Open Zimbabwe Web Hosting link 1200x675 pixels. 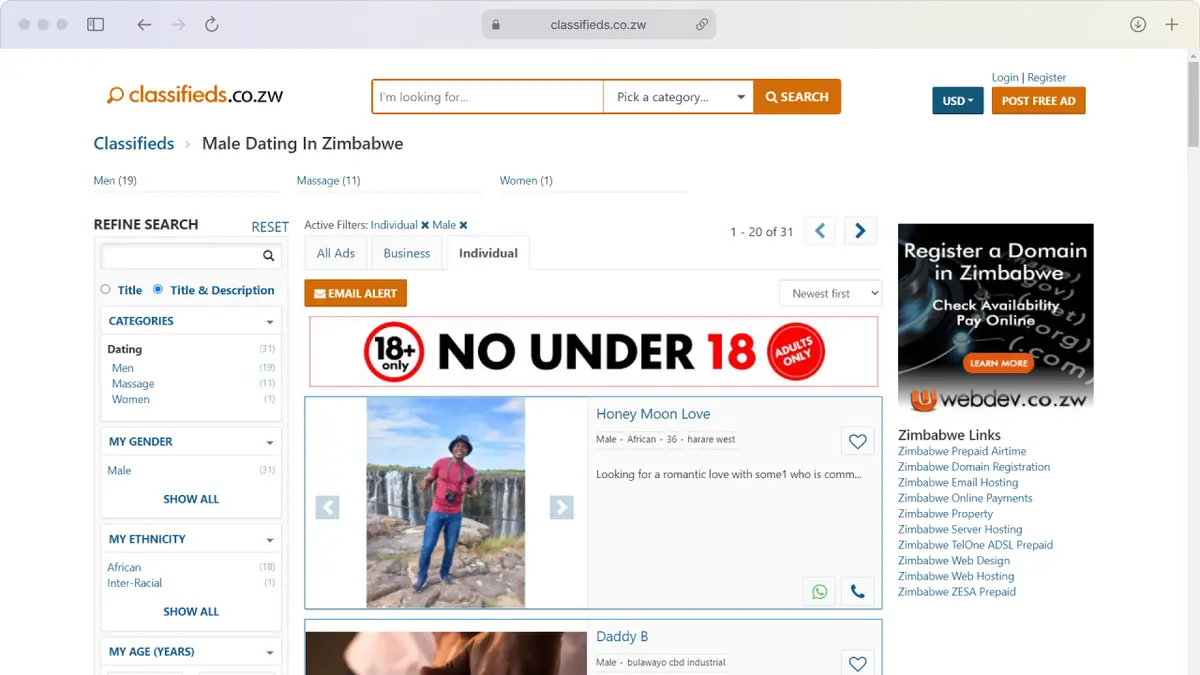[x=956, y=576]
